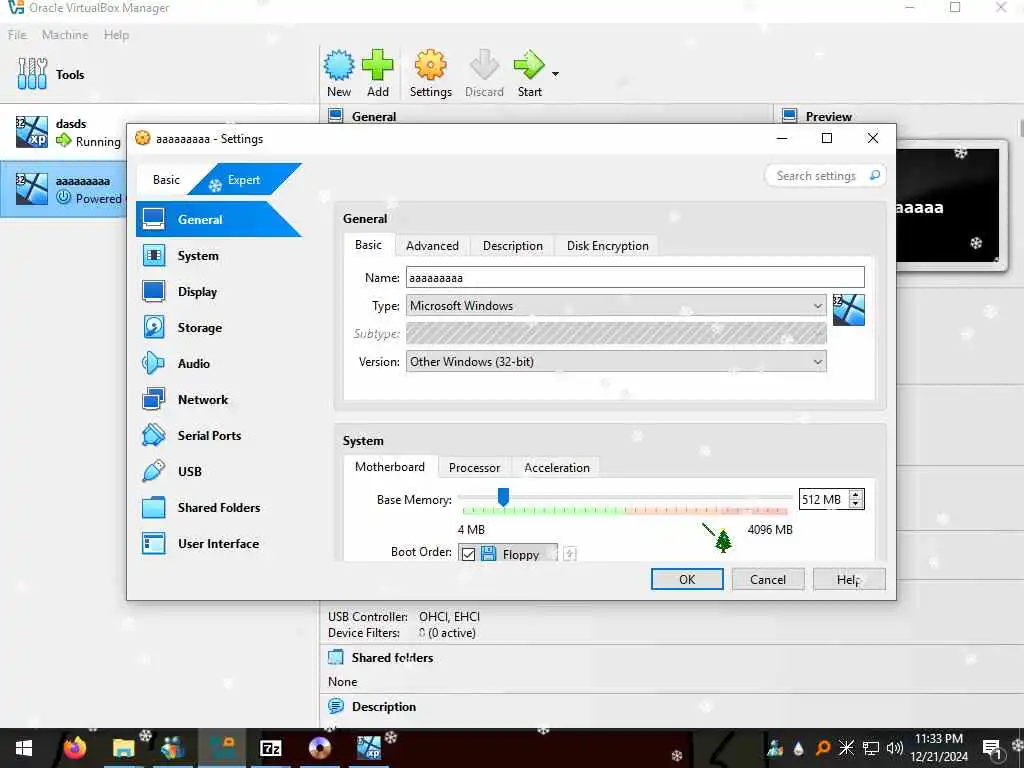Open the Start button dropdown arrow
Screen dimensions: 1024x768
pyautogui.click(x=555, y=74)
